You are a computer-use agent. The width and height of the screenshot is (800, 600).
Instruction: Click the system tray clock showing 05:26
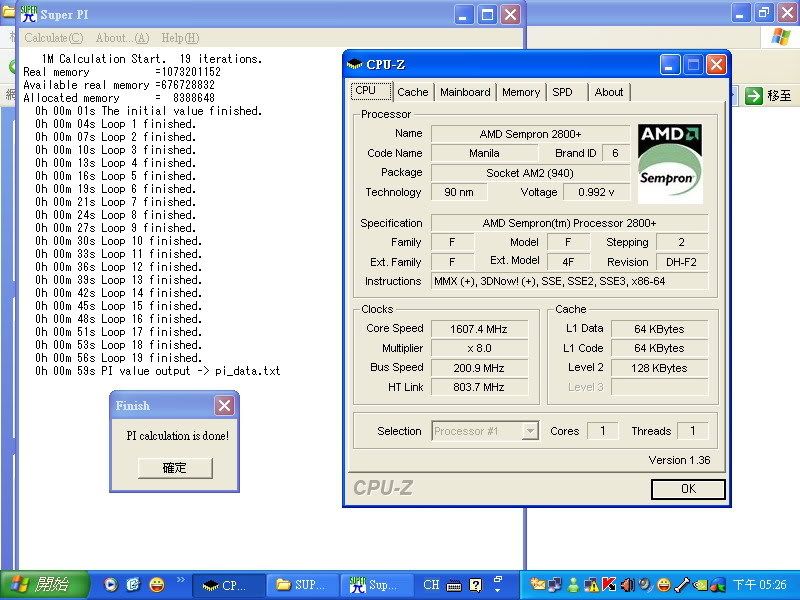(x=760, y=585)
